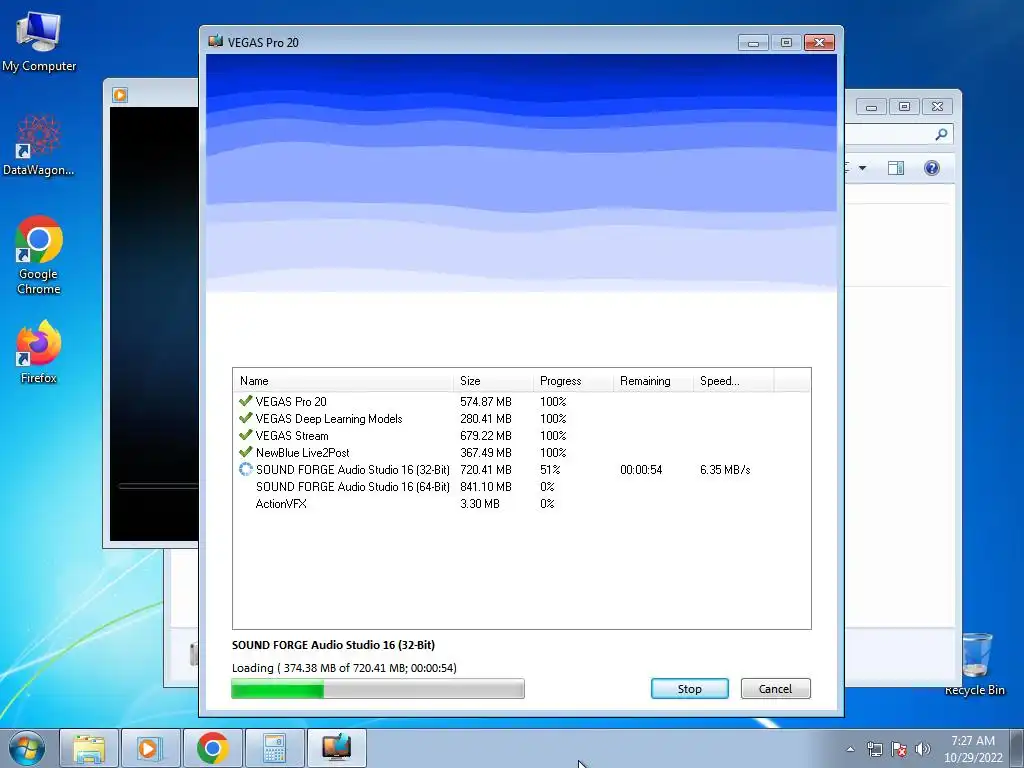
Task: Click the Name column header
Action: point(343,381)
